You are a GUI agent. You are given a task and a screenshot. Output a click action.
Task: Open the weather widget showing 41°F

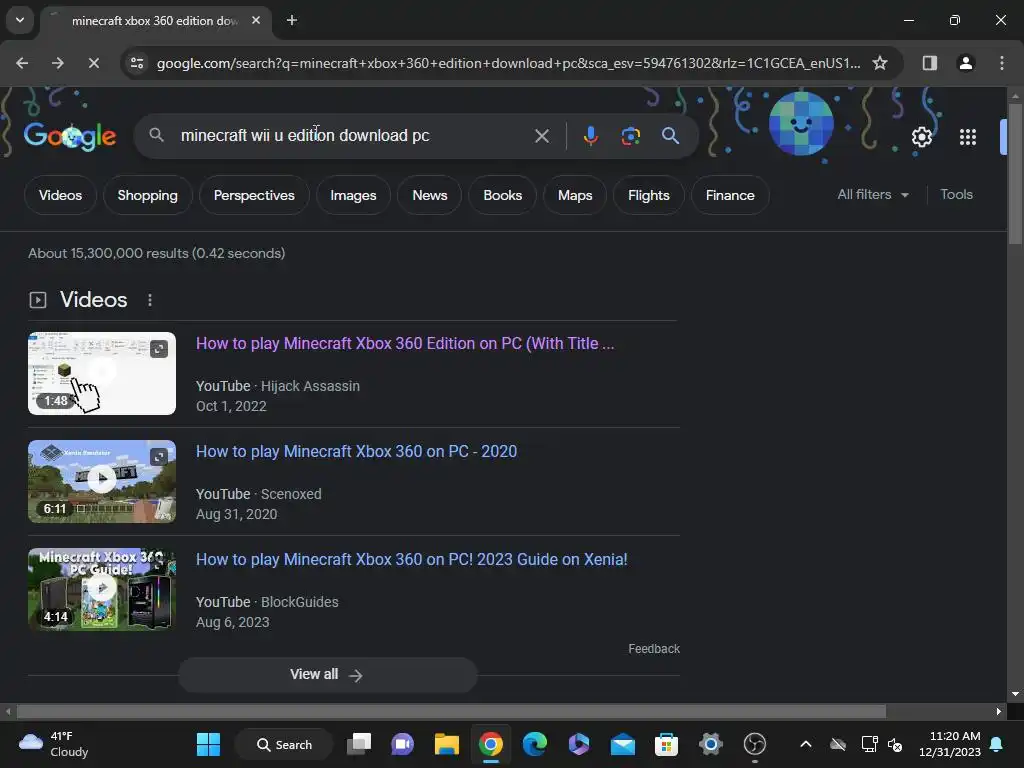point(54,744)
